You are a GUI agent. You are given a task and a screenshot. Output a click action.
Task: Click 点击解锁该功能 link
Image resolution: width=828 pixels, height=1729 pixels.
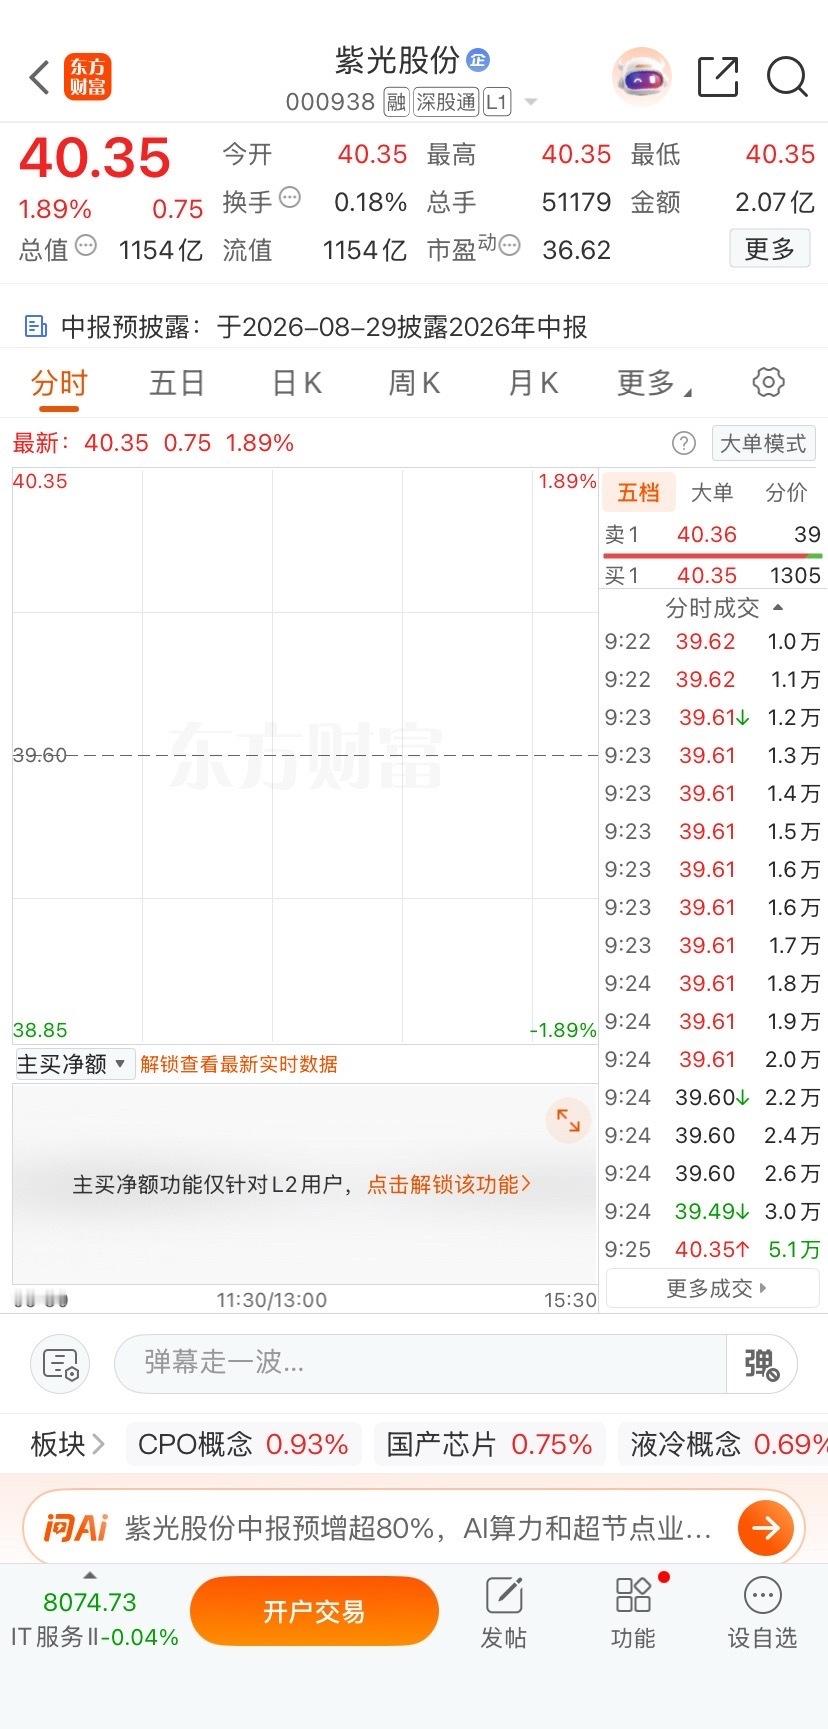pyautogui.click(x=449, y=1184)
